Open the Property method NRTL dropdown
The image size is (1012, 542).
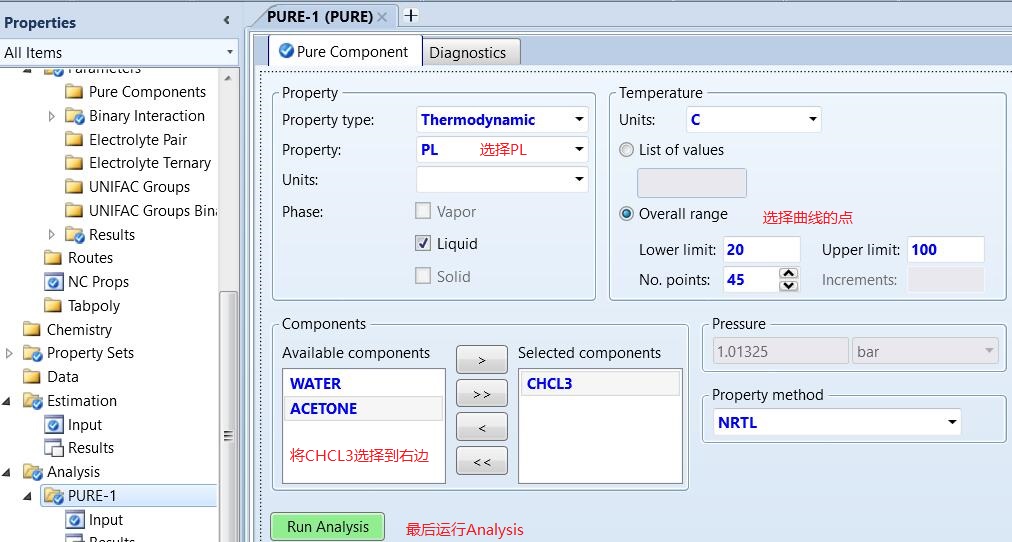pos(951,423)
